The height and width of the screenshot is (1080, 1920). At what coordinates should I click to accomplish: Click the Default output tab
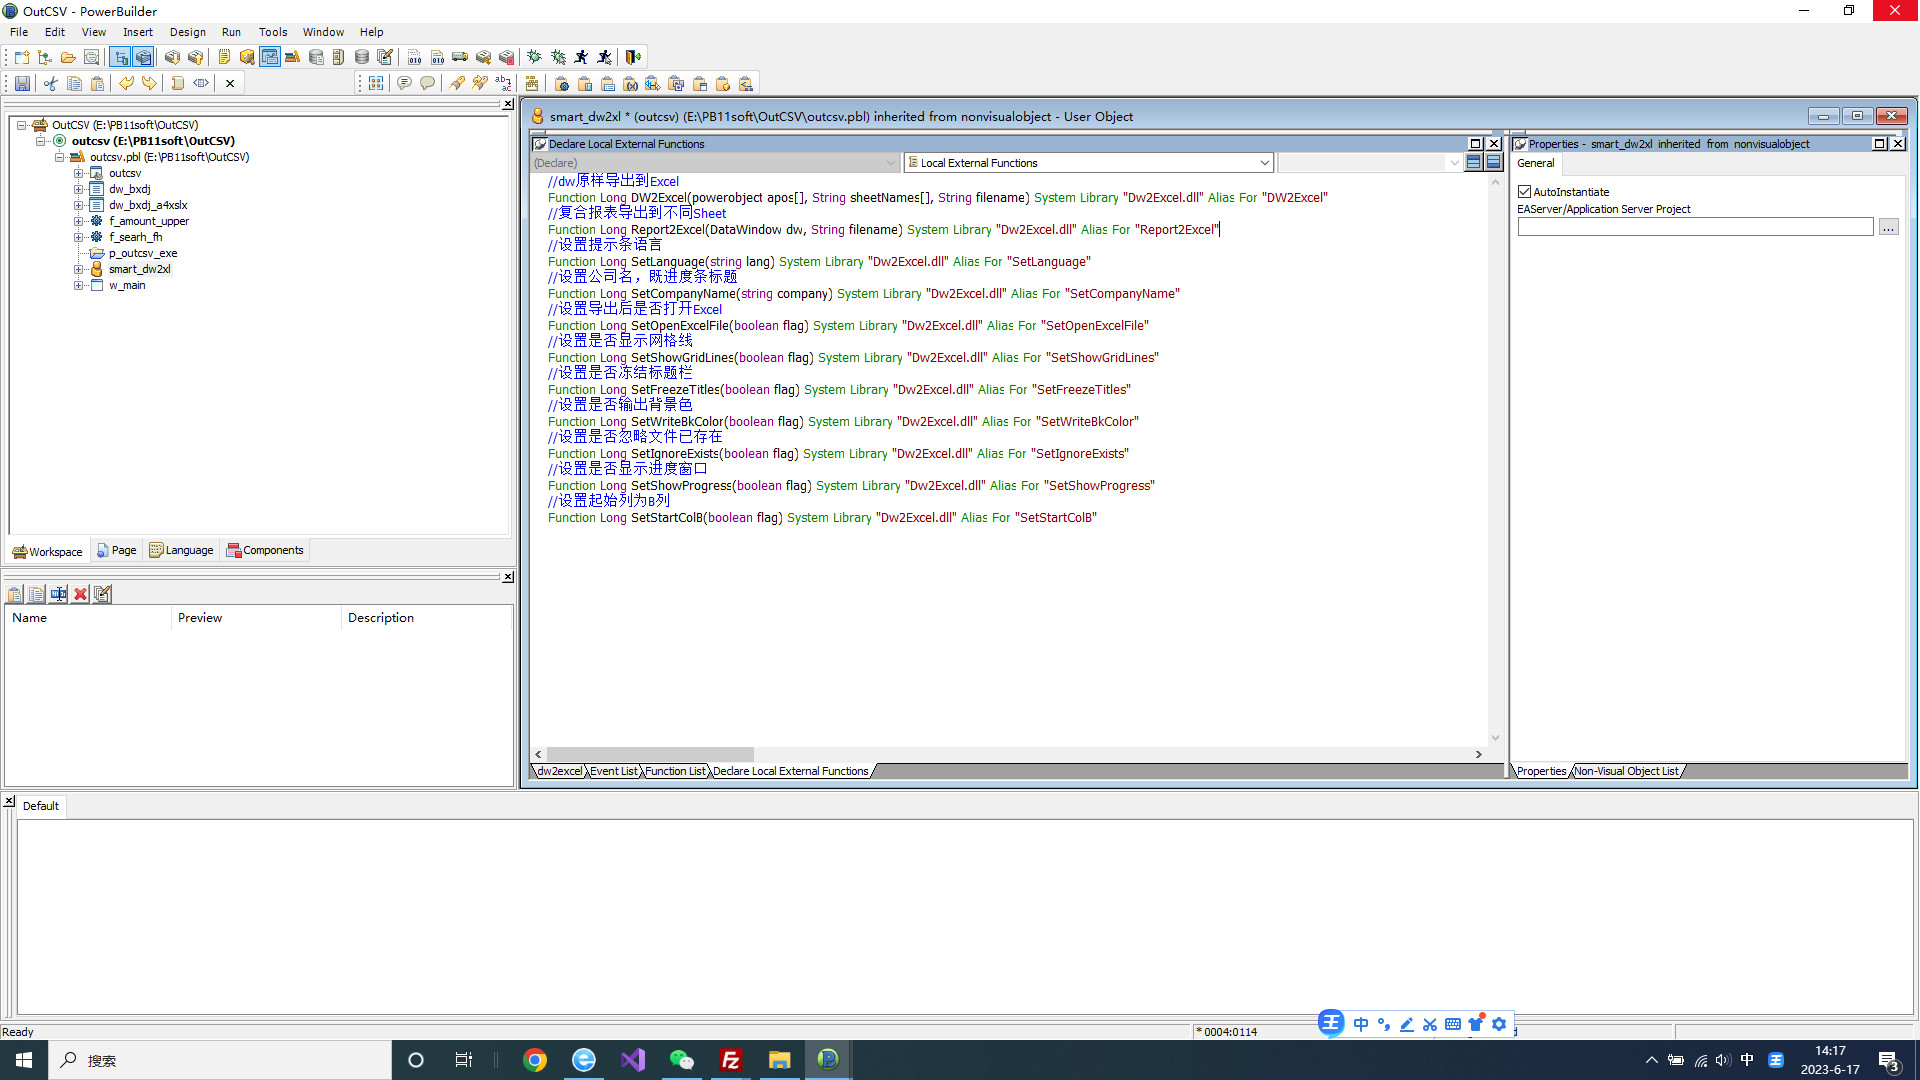(41, 806)
